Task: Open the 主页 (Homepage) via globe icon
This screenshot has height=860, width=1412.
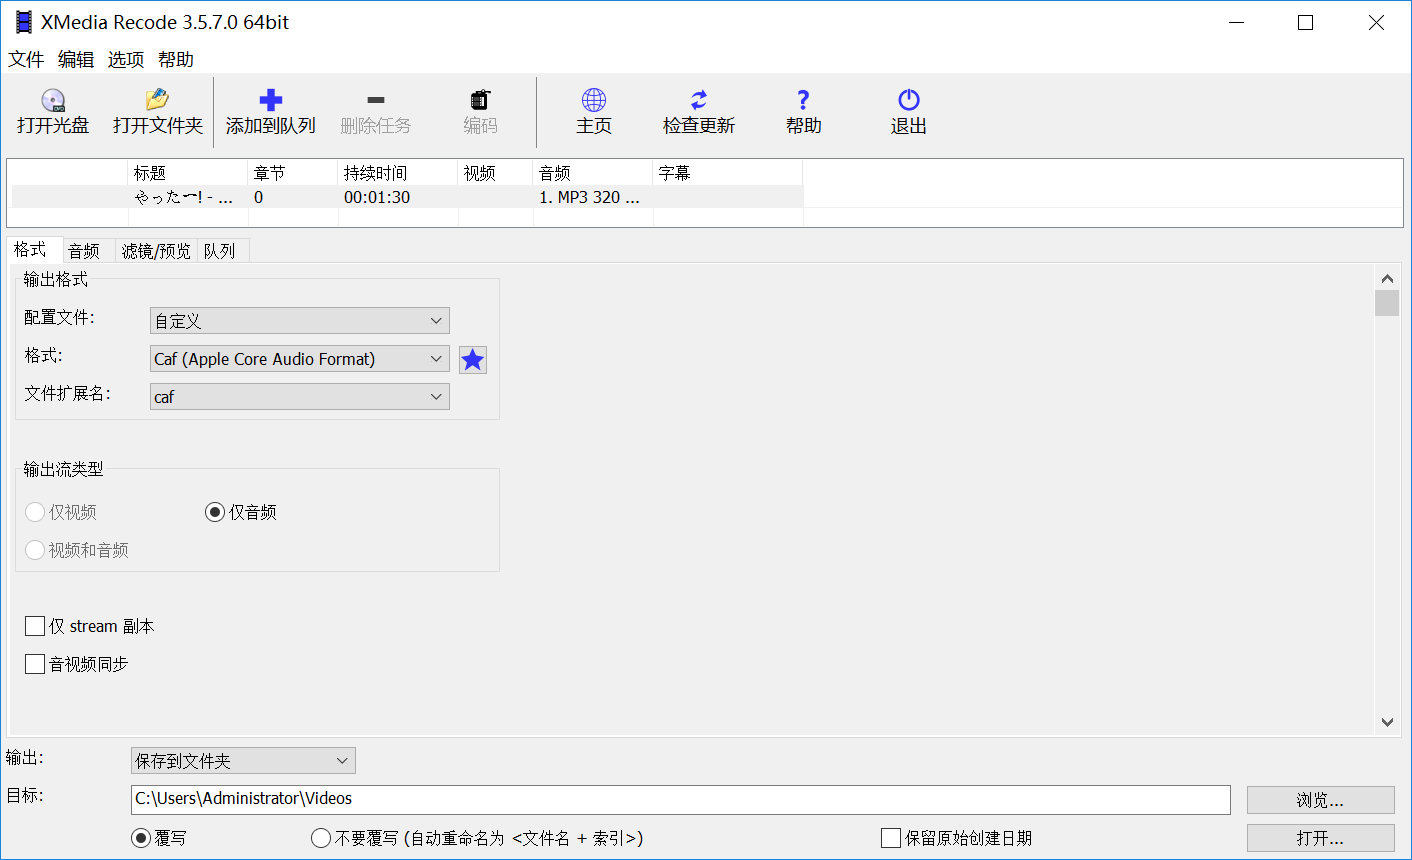Action: 593,110
